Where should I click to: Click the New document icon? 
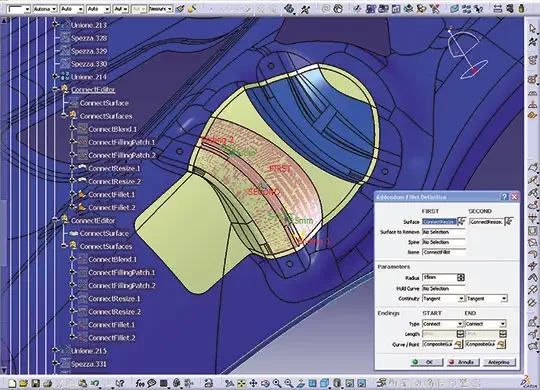tap(12, 383)
